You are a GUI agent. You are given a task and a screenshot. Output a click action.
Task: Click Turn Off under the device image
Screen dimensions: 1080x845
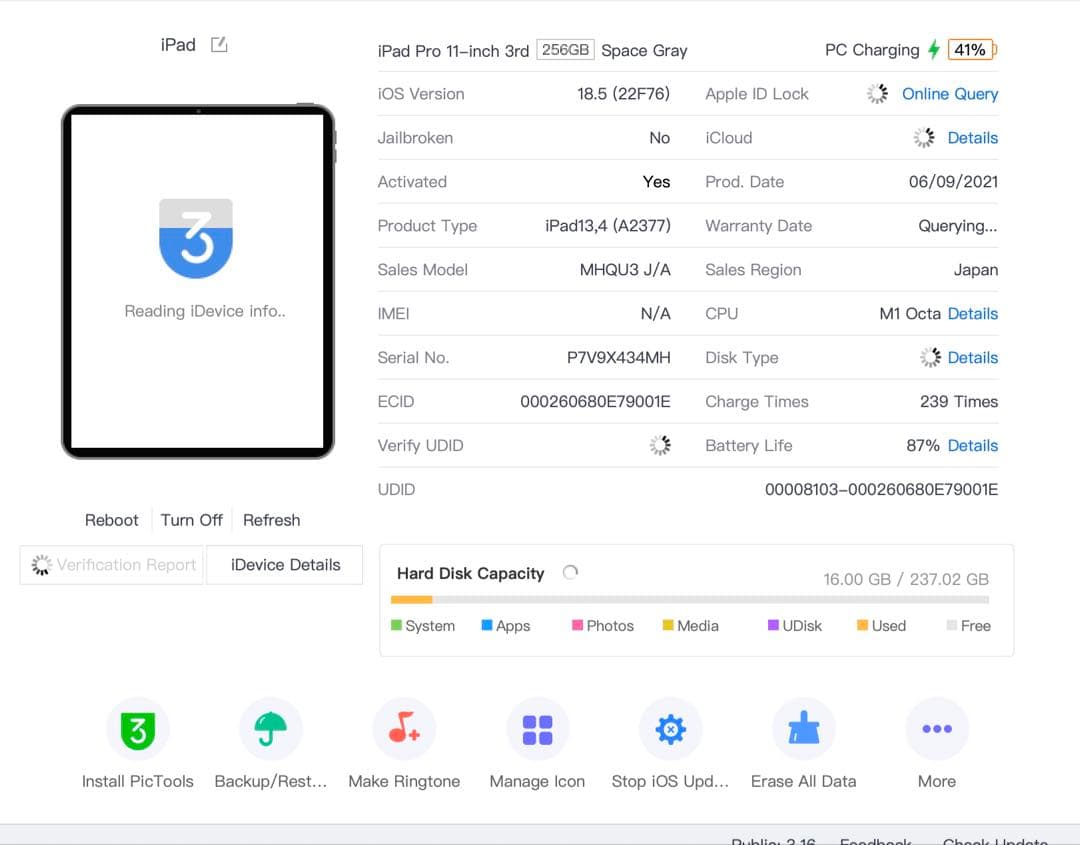191,520
